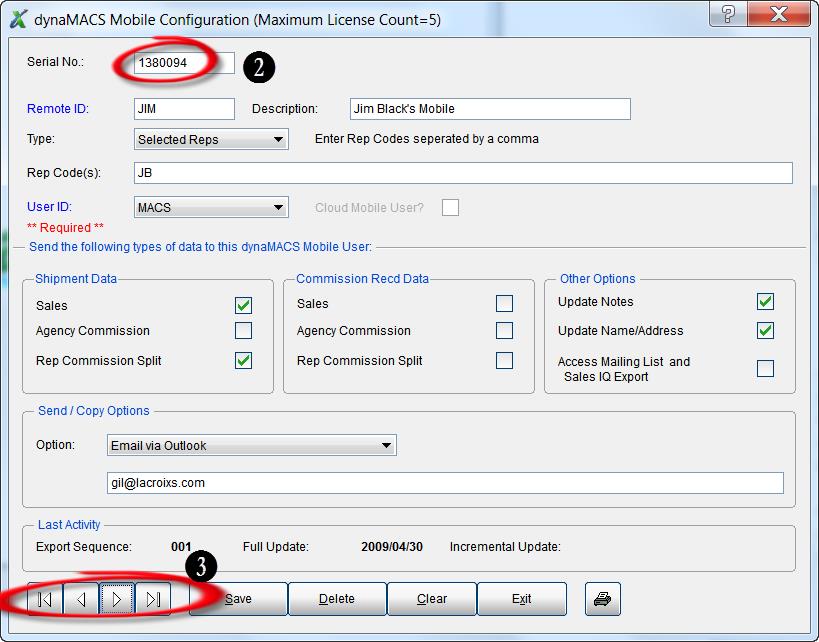The image size is (819, 642).
Task: Click the Clear button
Action: (x=432, y=599)
